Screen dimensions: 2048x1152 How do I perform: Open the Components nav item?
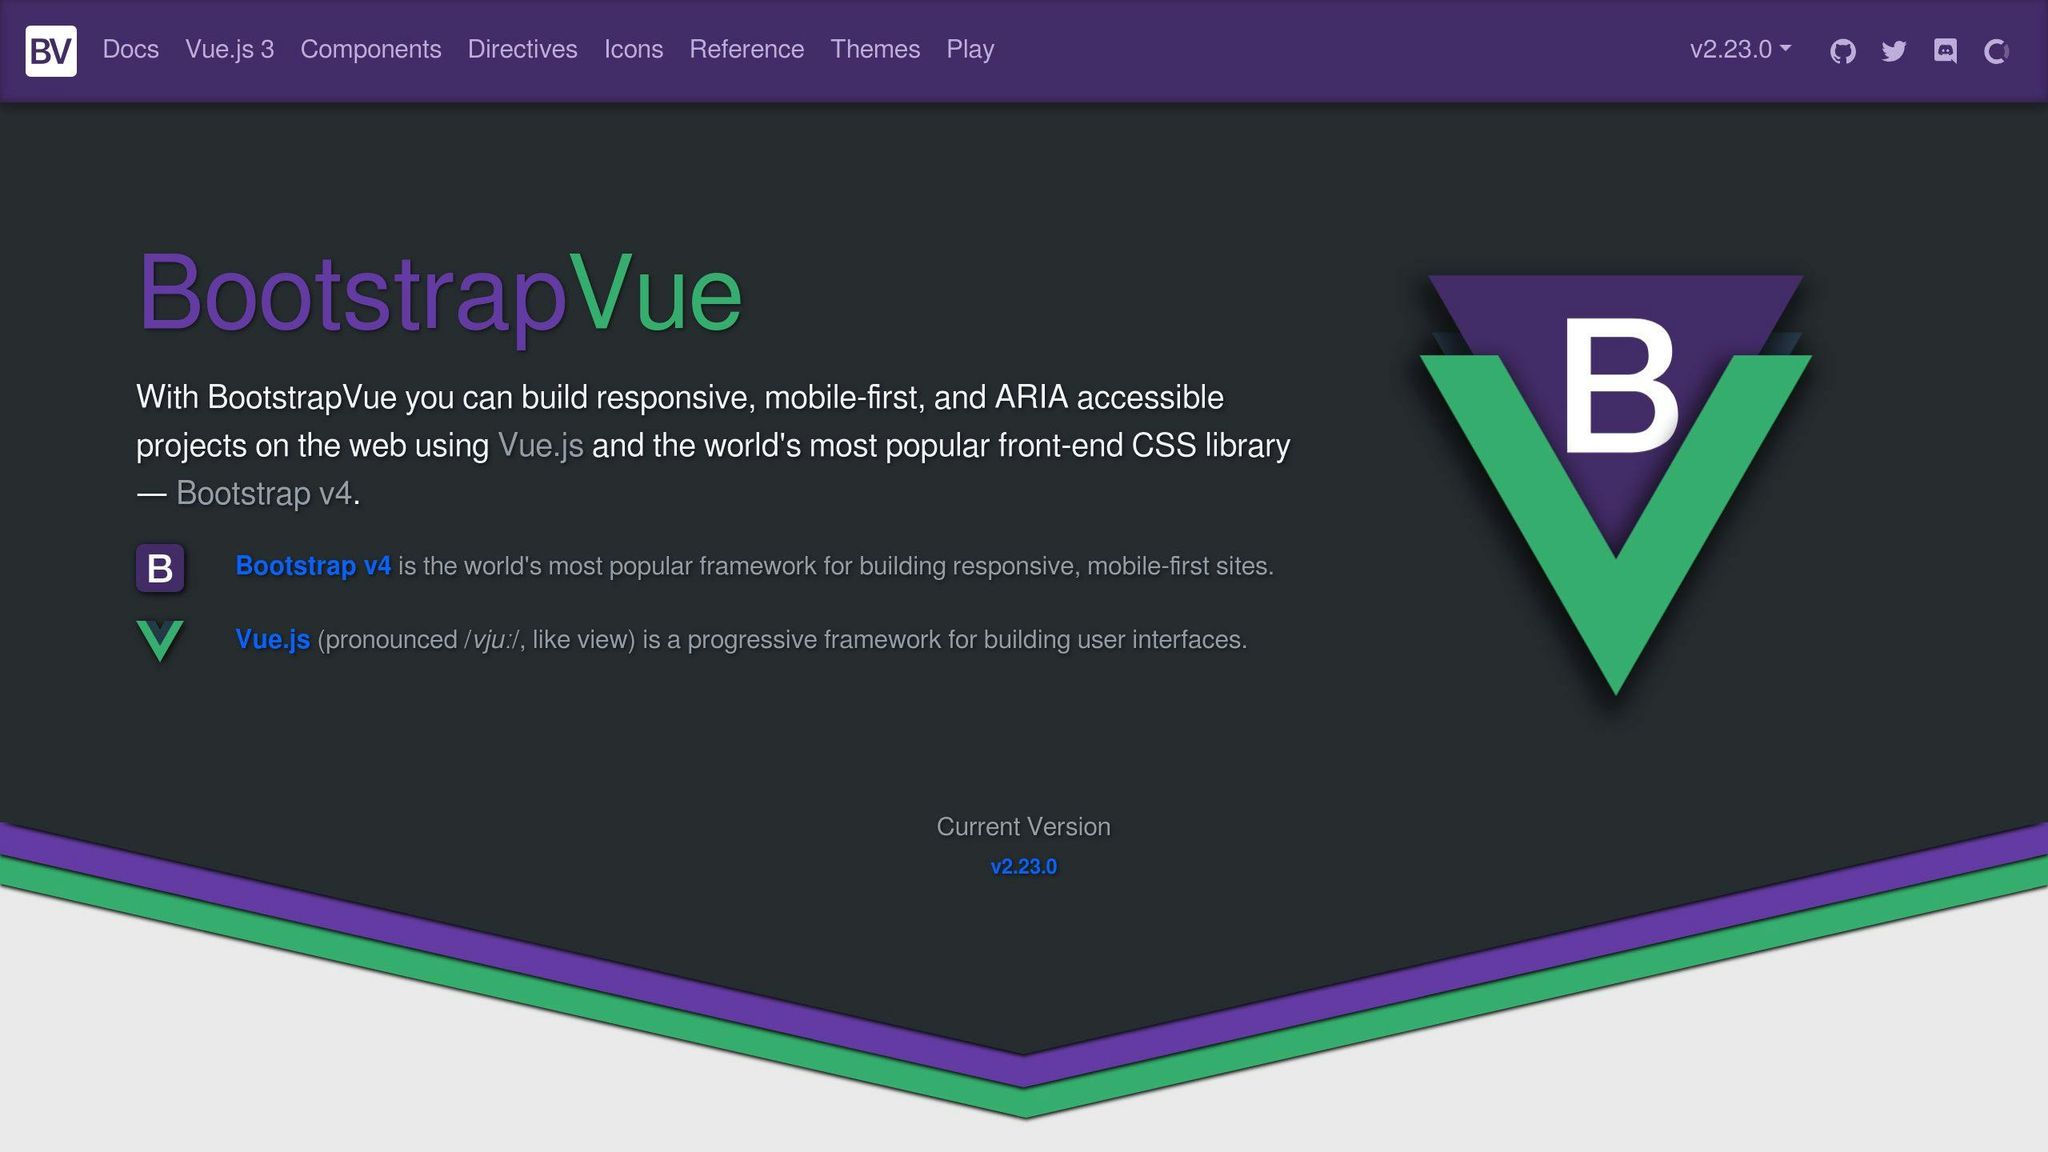pos(371,49)
